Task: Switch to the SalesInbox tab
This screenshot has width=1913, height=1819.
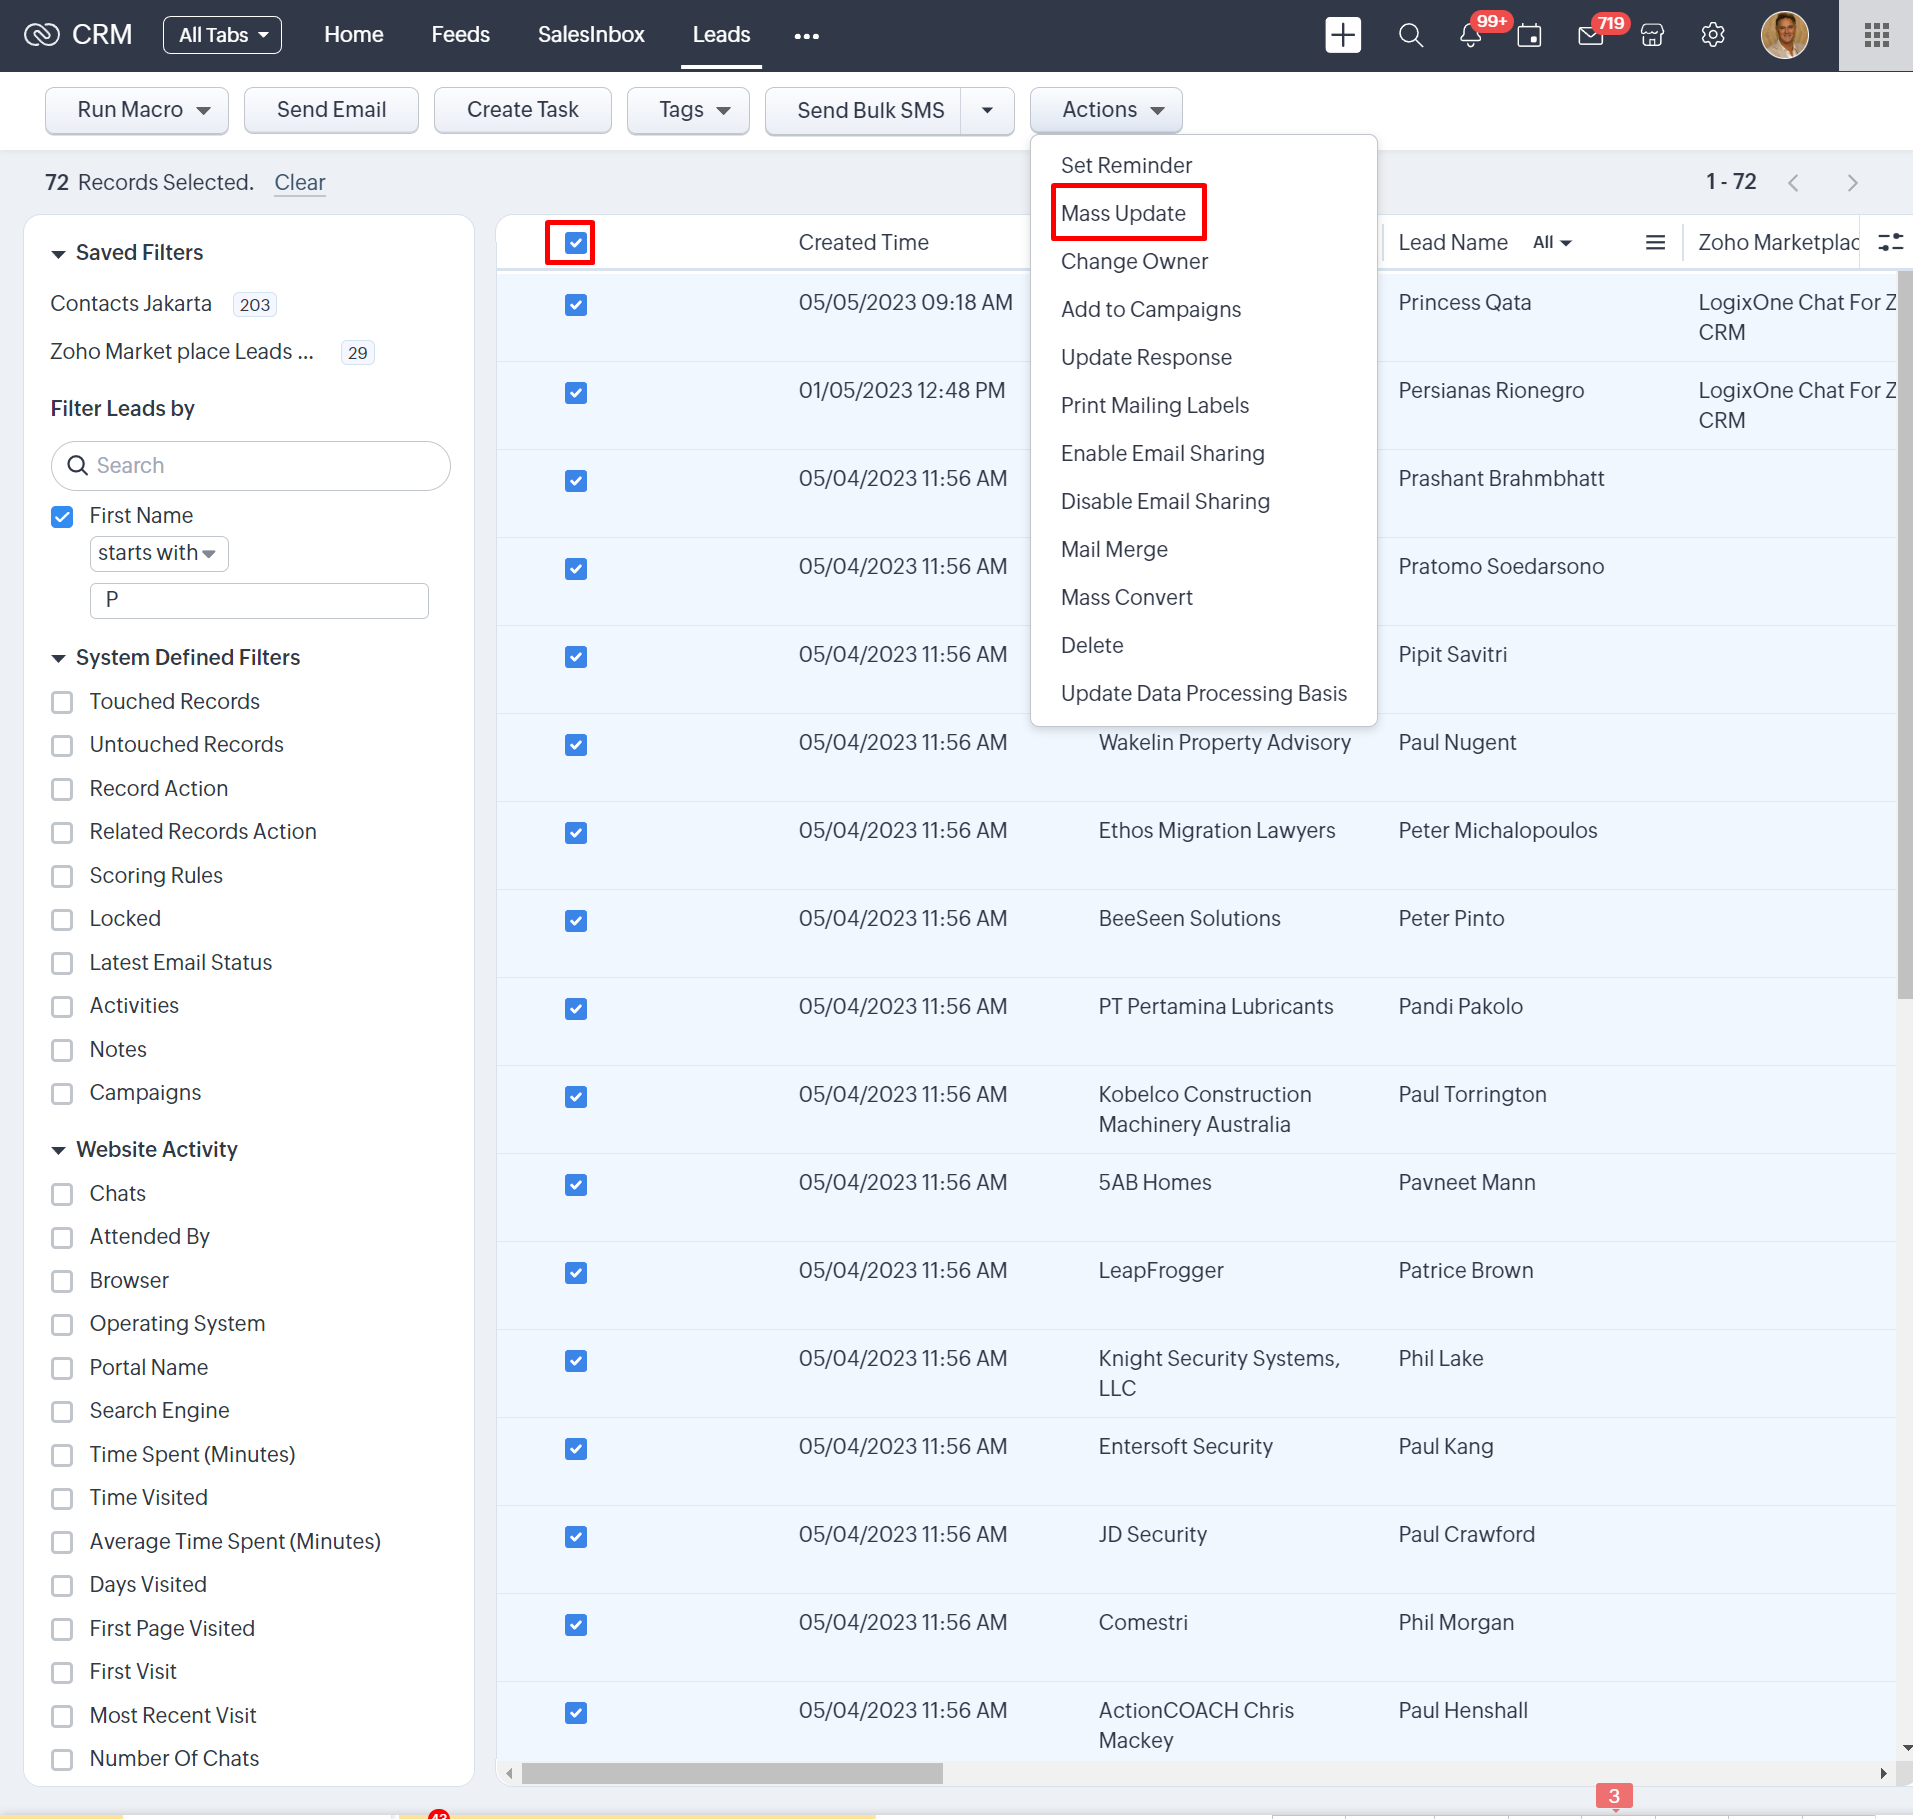Action: point(590,35)
